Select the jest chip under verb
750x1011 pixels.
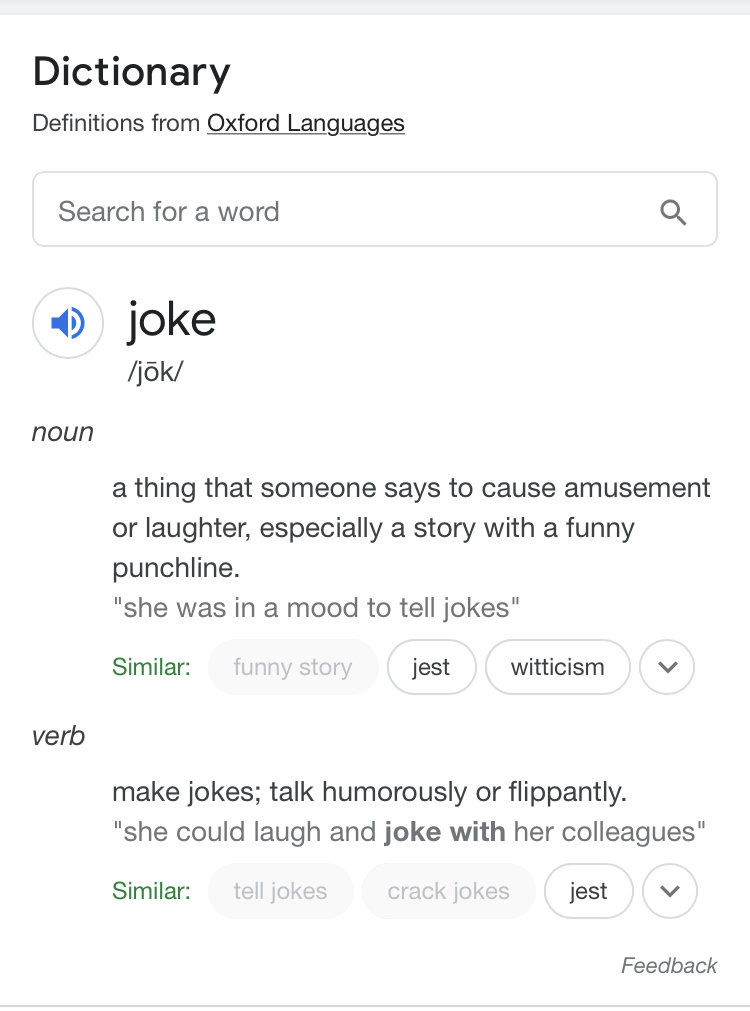pos(589,891)
